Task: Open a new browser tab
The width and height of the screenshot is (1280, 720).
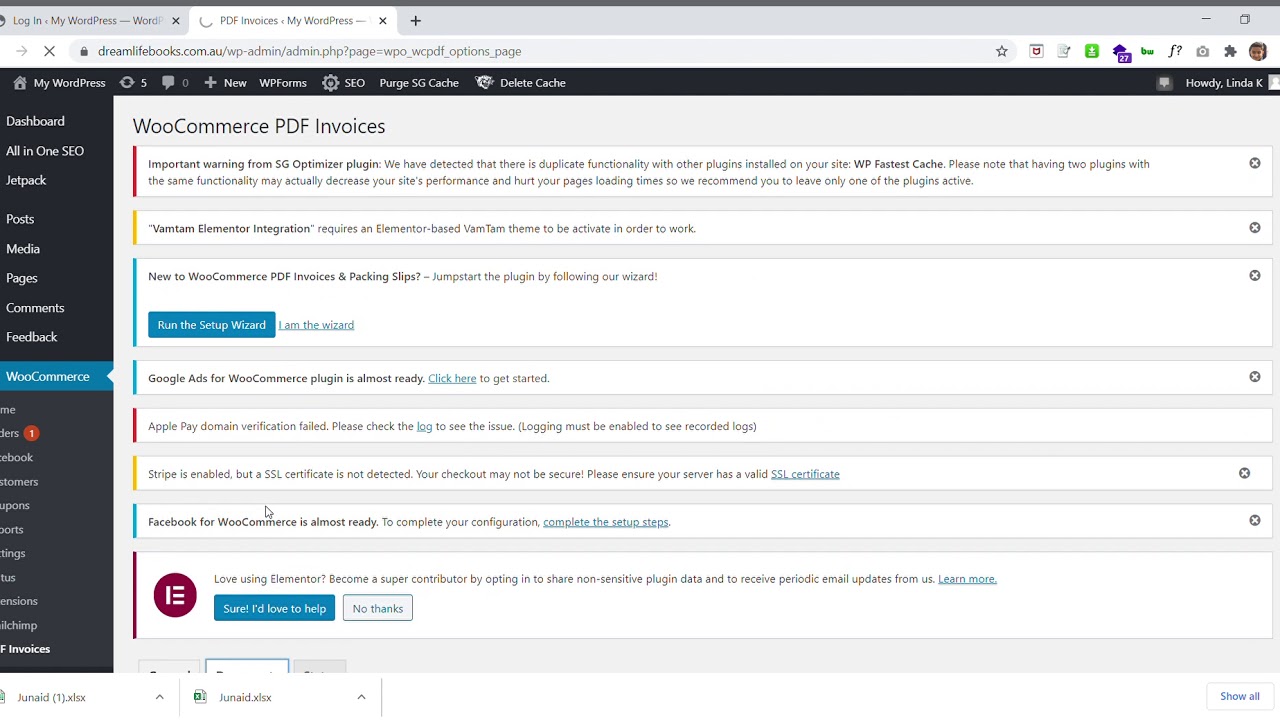Action: point(415,20)
